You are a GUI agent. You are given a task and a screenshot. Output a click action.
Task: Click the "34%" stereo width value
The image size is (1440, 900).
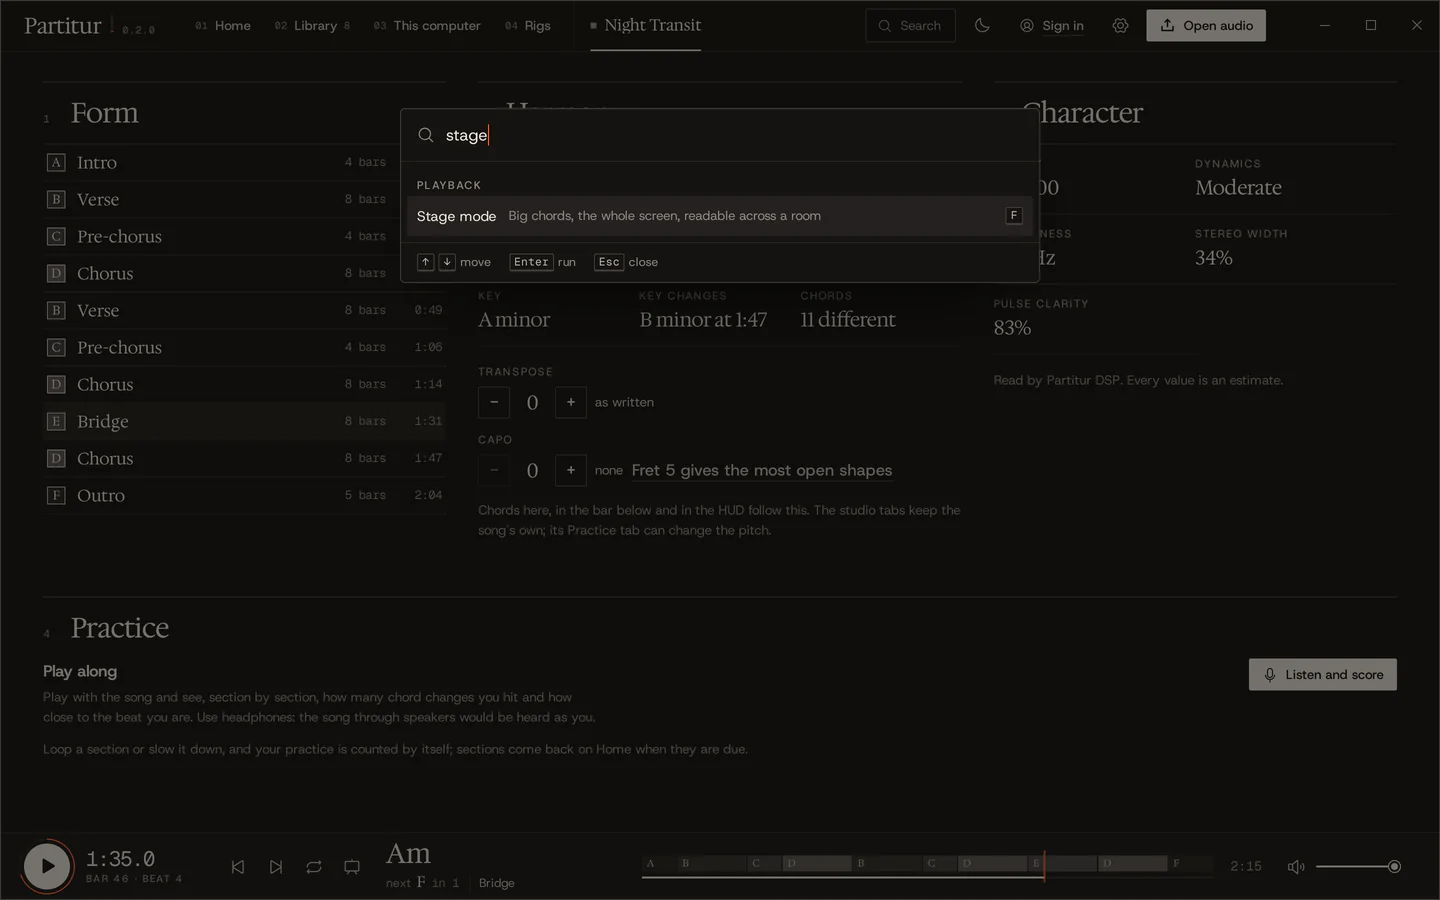click(1213, 258)
